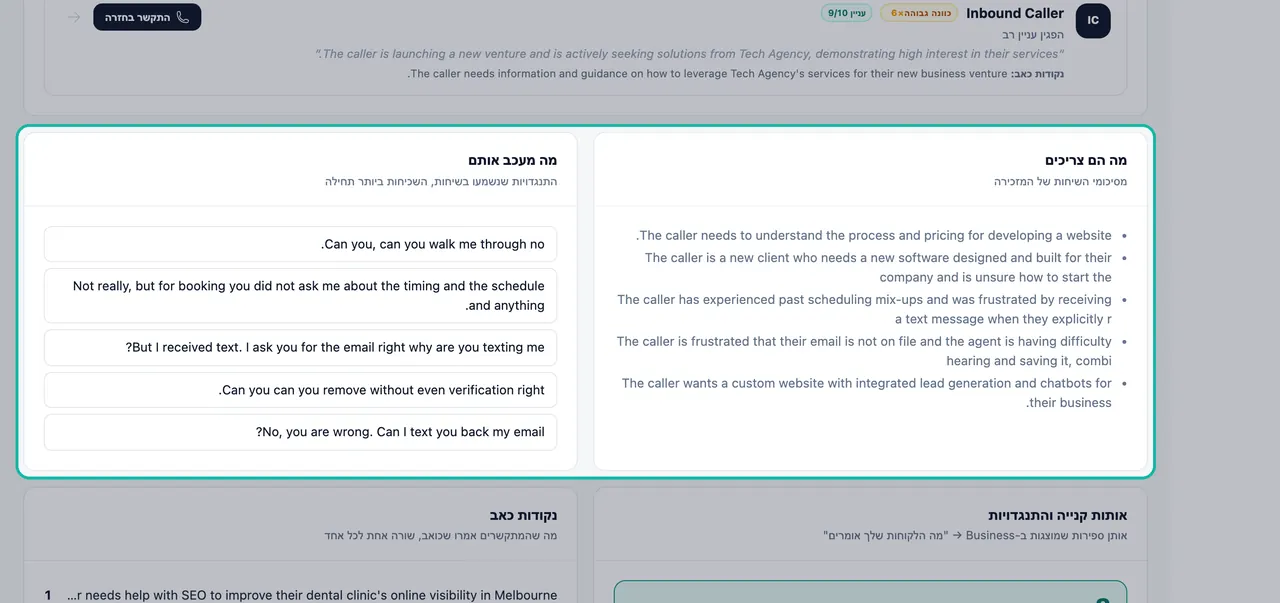Select the objection "No, you are wrong"
The image size is (1280, 603).
(300, 432)
